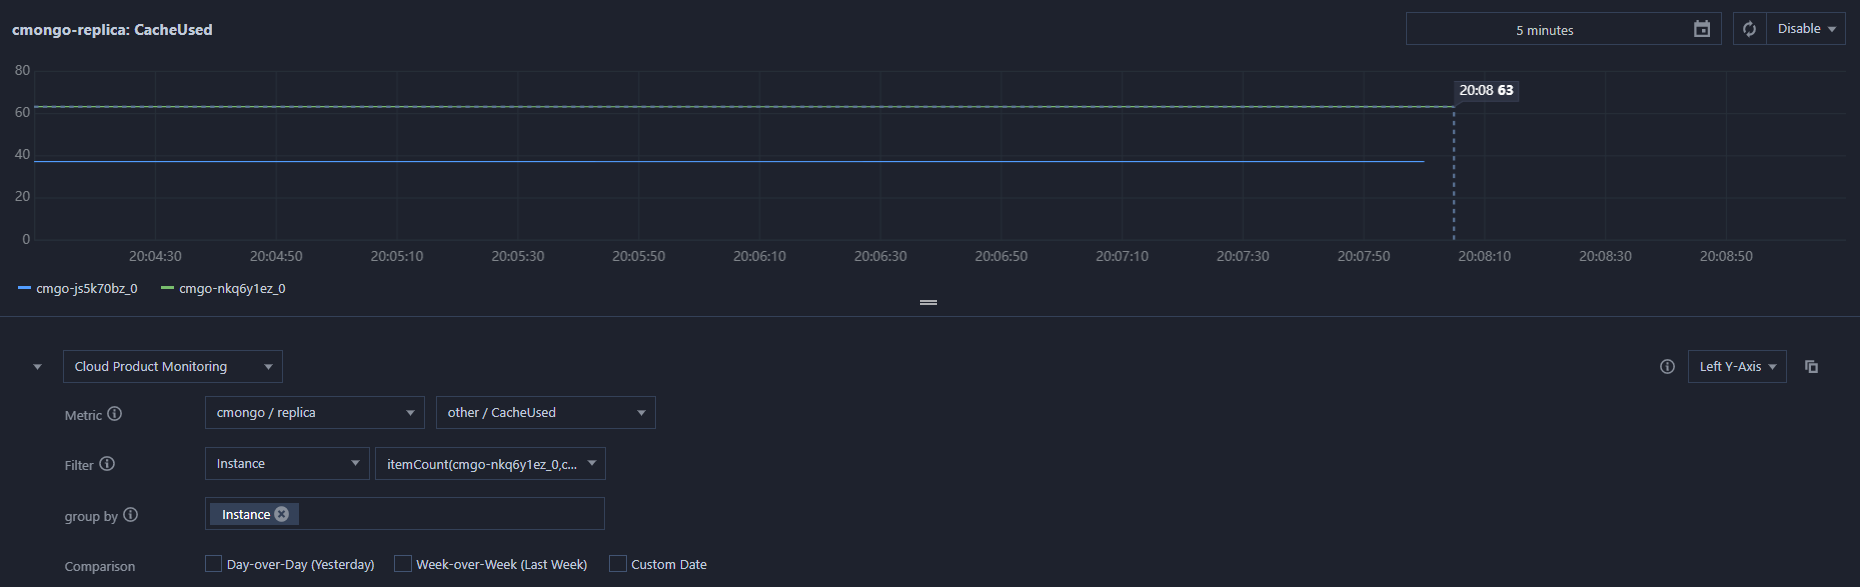Toggle cmgo-nkq6y1ez_0 legend series

pyautogui.click(x=223, y=289)
